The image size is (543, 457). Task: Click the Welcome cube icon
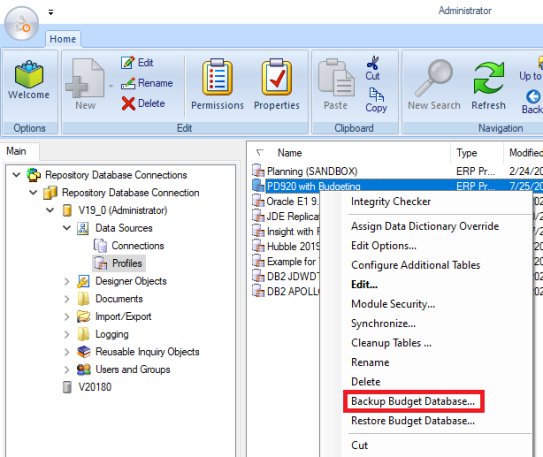pos(29,74)
